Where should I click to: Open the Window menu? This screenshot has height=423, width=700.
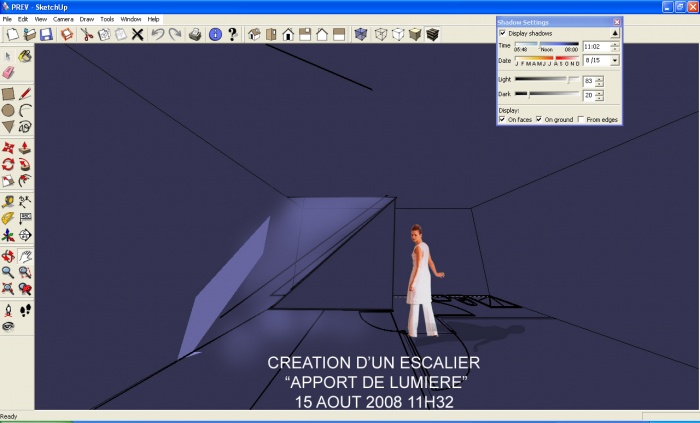(131, 19)
